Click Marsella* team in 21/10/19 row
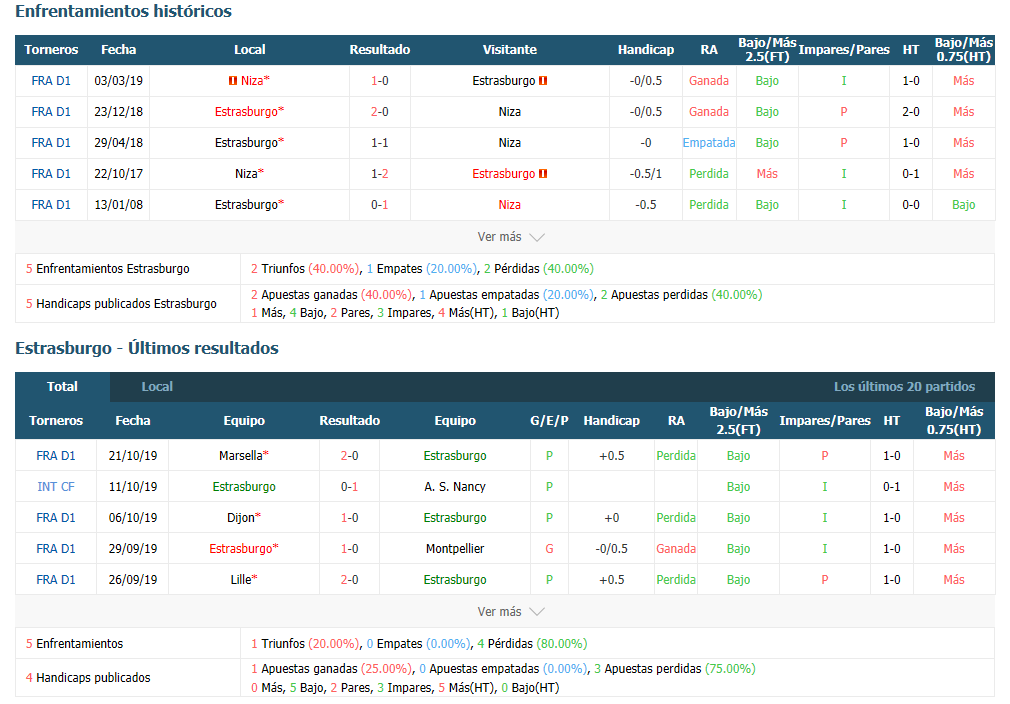 tap(243, 455)
